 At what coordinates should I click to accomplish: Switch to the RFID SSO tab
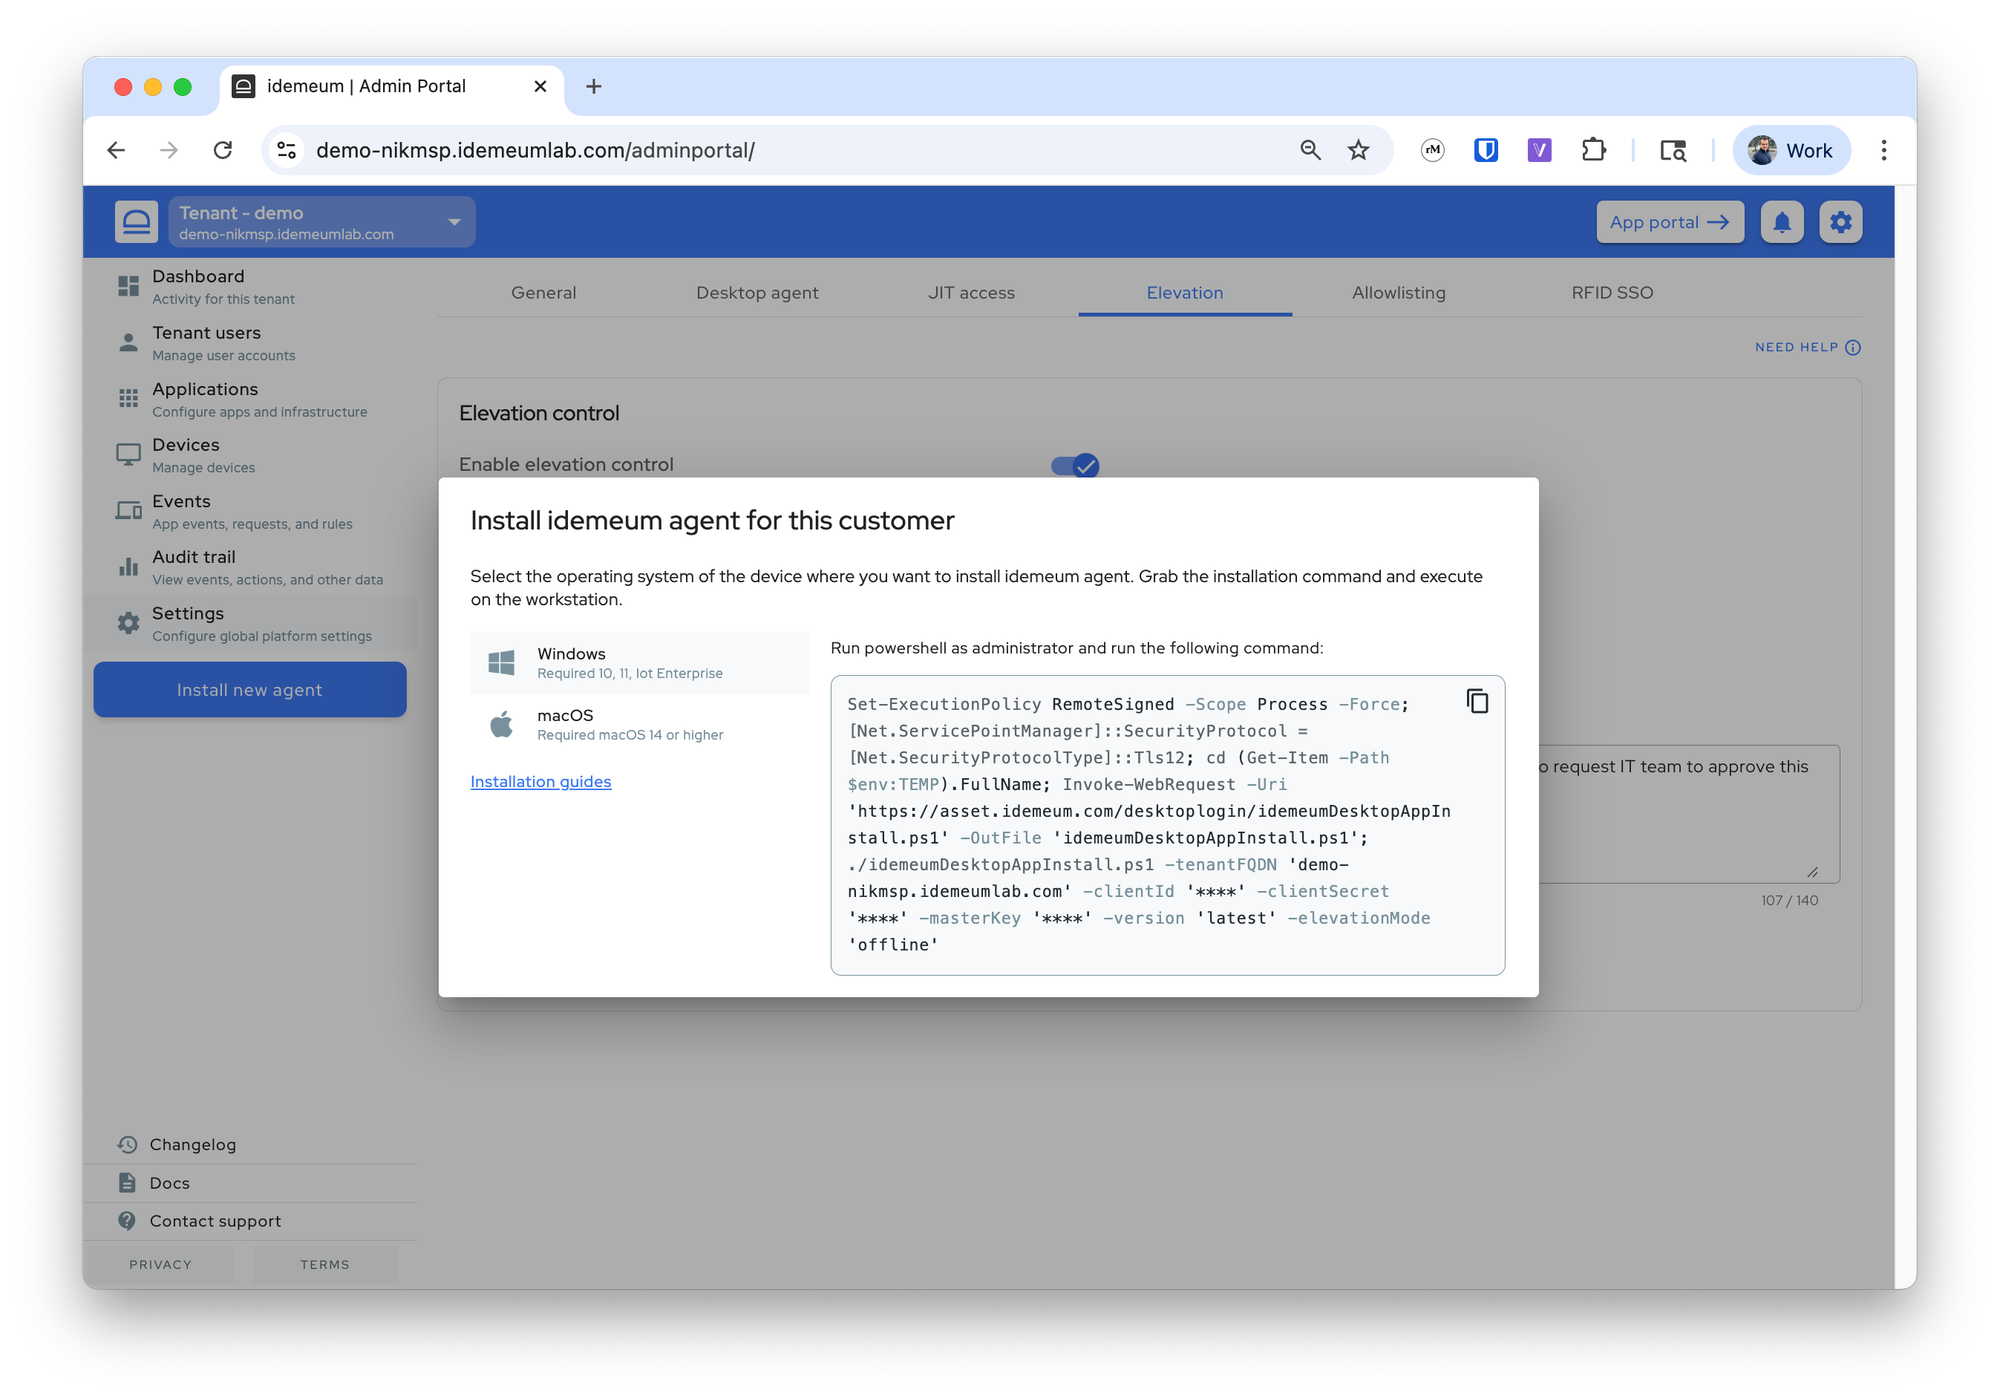pyautogui.click(x=1612, y=292)
